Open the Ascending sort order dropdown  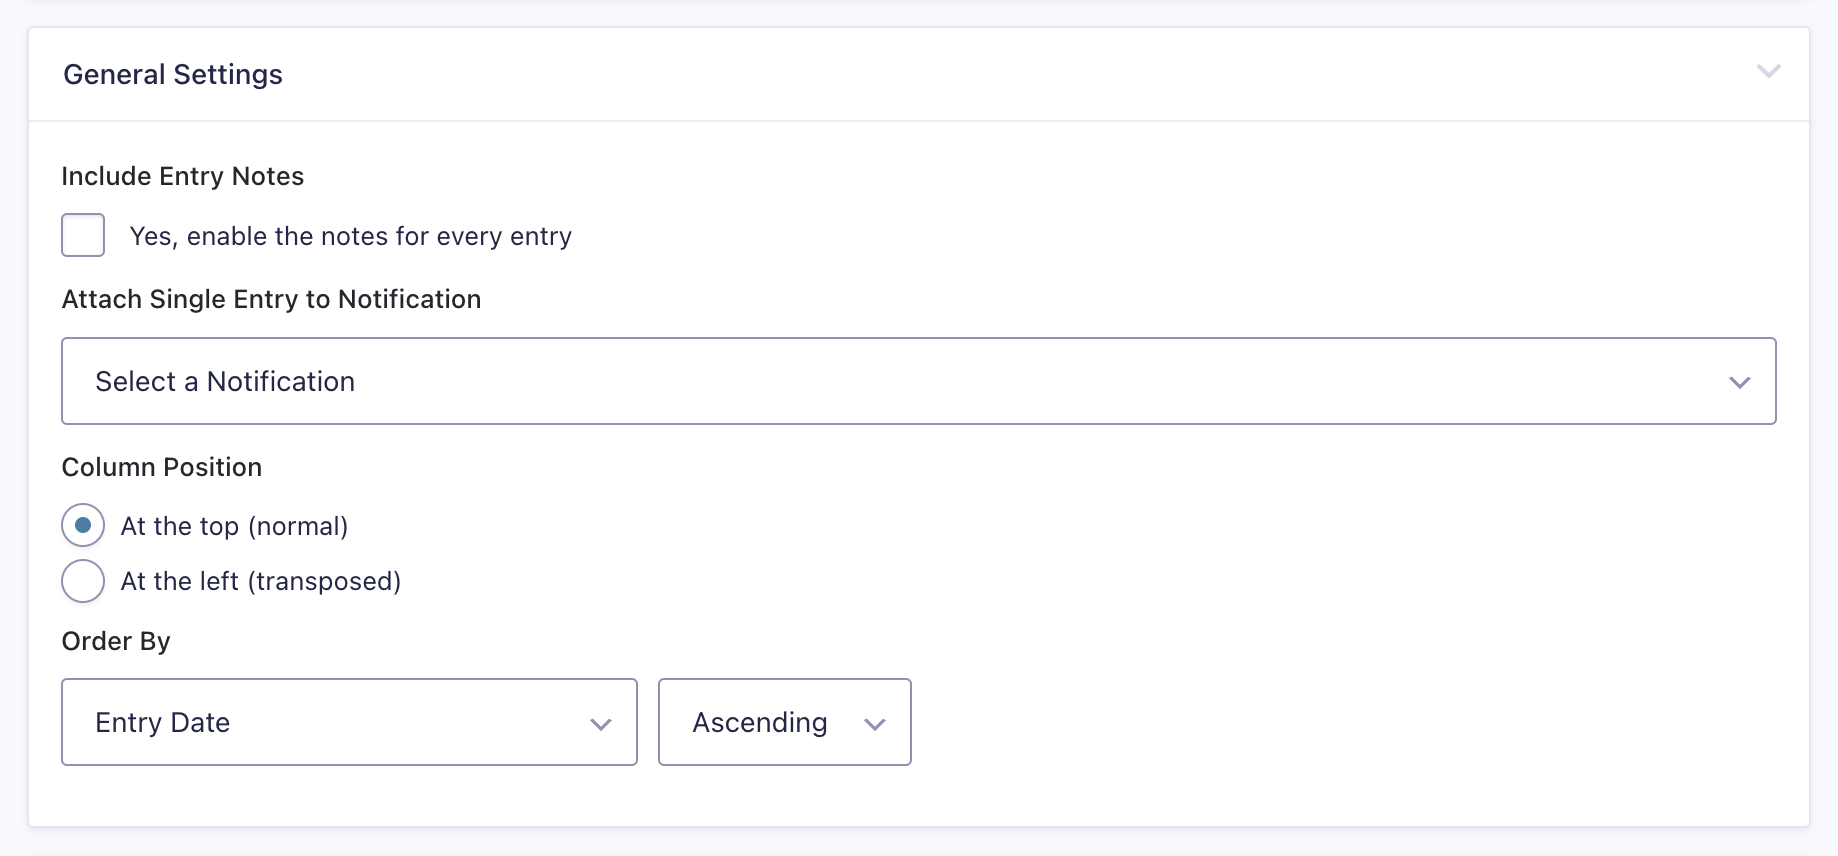pos(784,722)
